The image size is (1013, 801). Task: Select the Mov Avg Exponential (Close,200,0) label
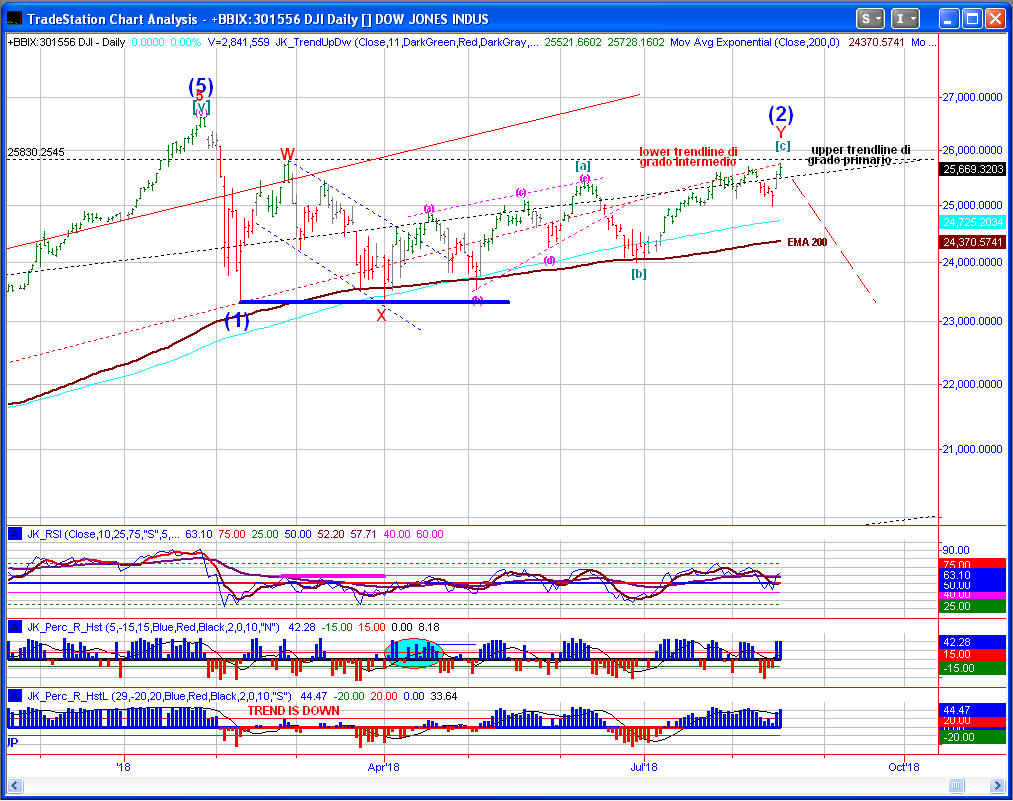[755, 43]
